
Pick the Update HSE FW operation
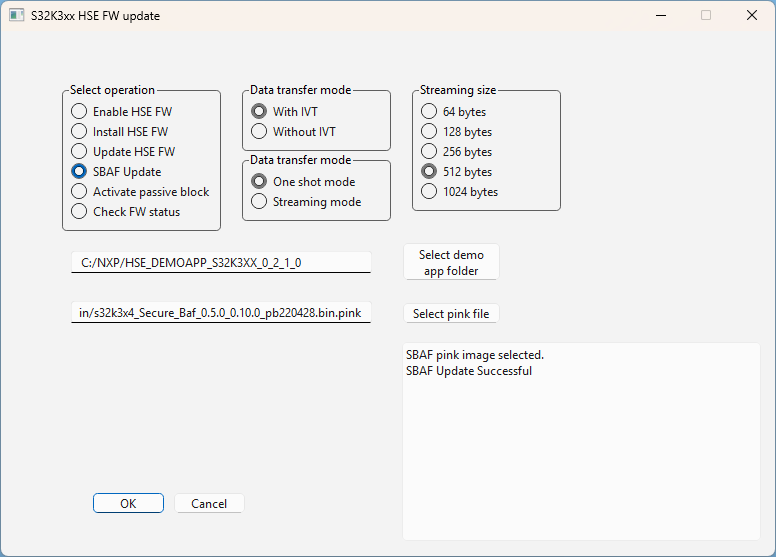(x=80, y=152)
